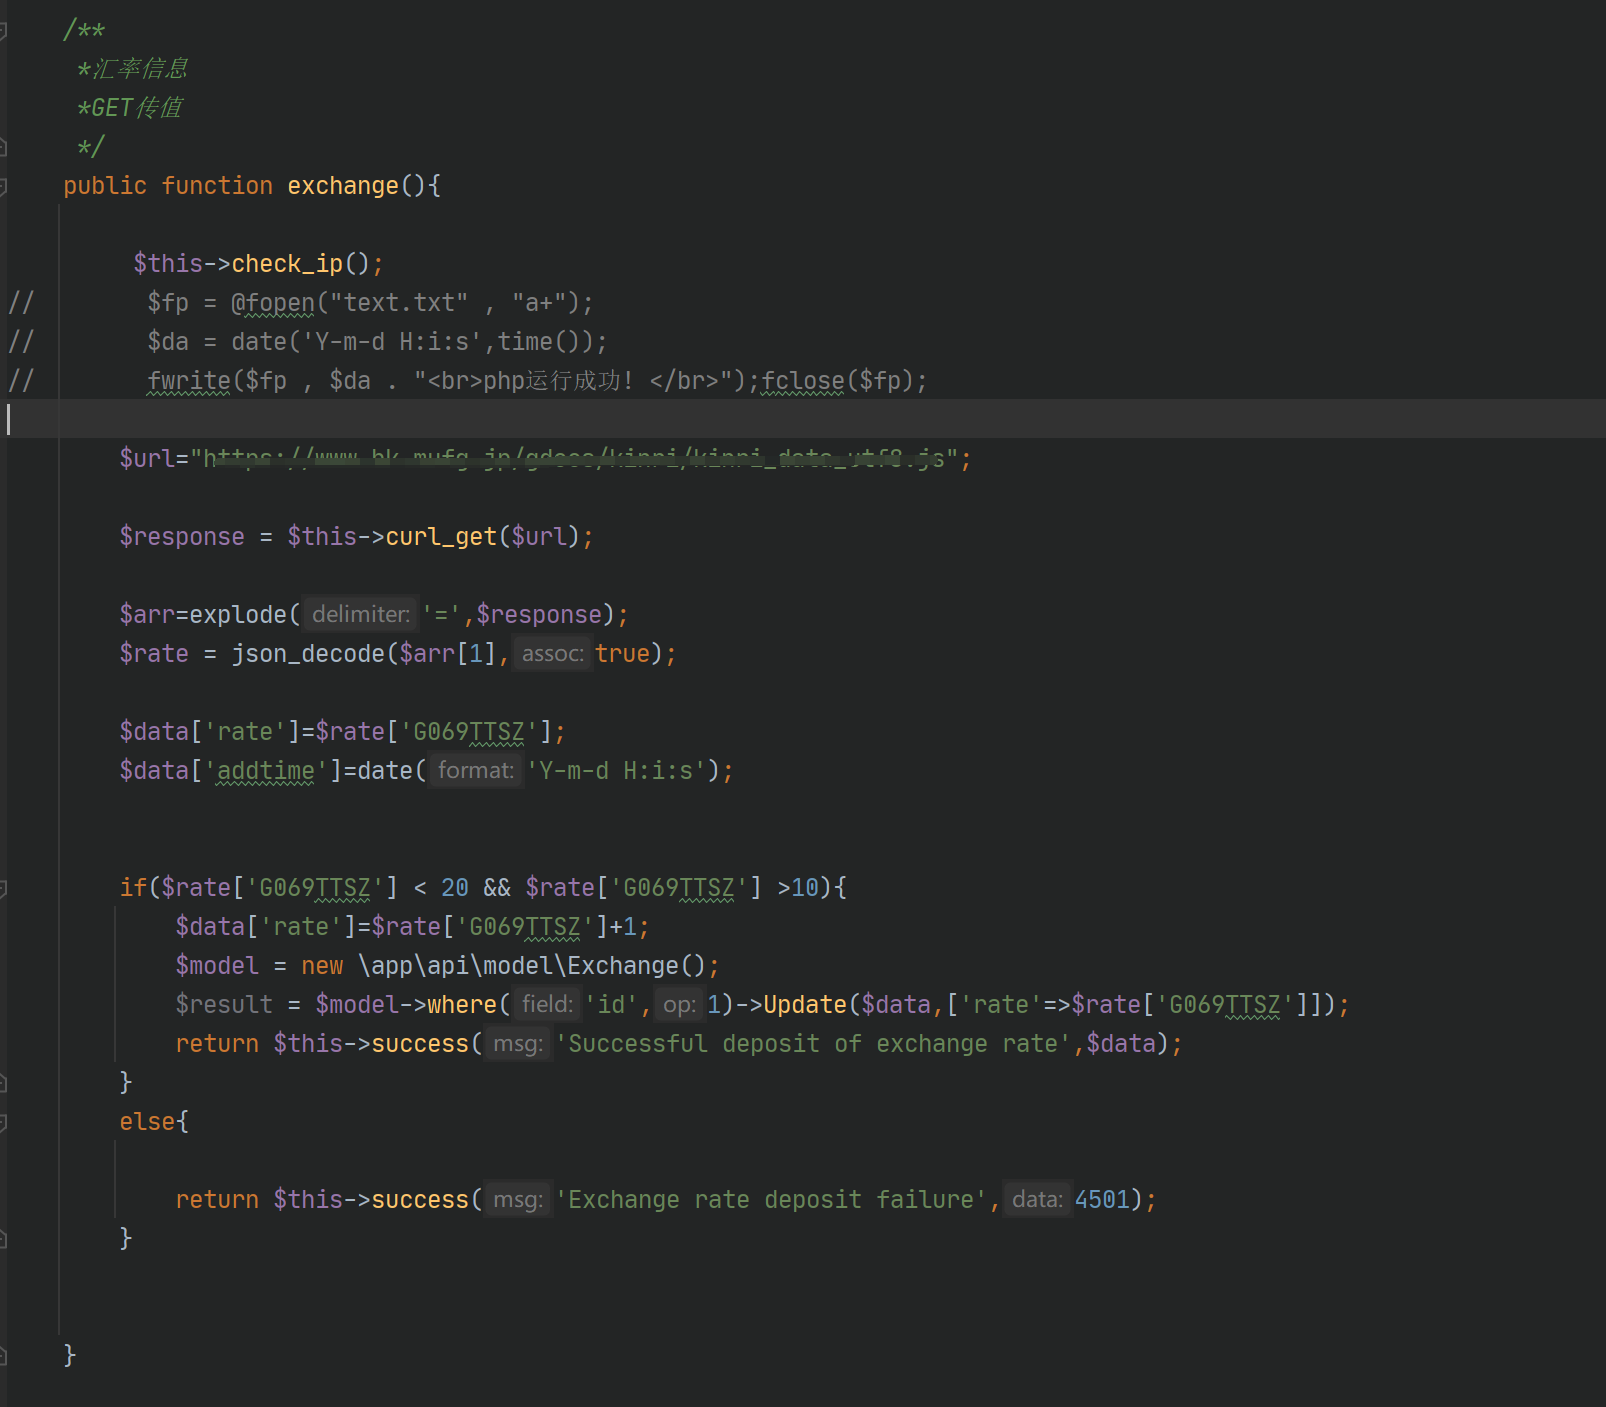Click the '\app\api\model\Exchange()' class reference
Screen dimensions: 1606x1407
[x=532, y=965]
